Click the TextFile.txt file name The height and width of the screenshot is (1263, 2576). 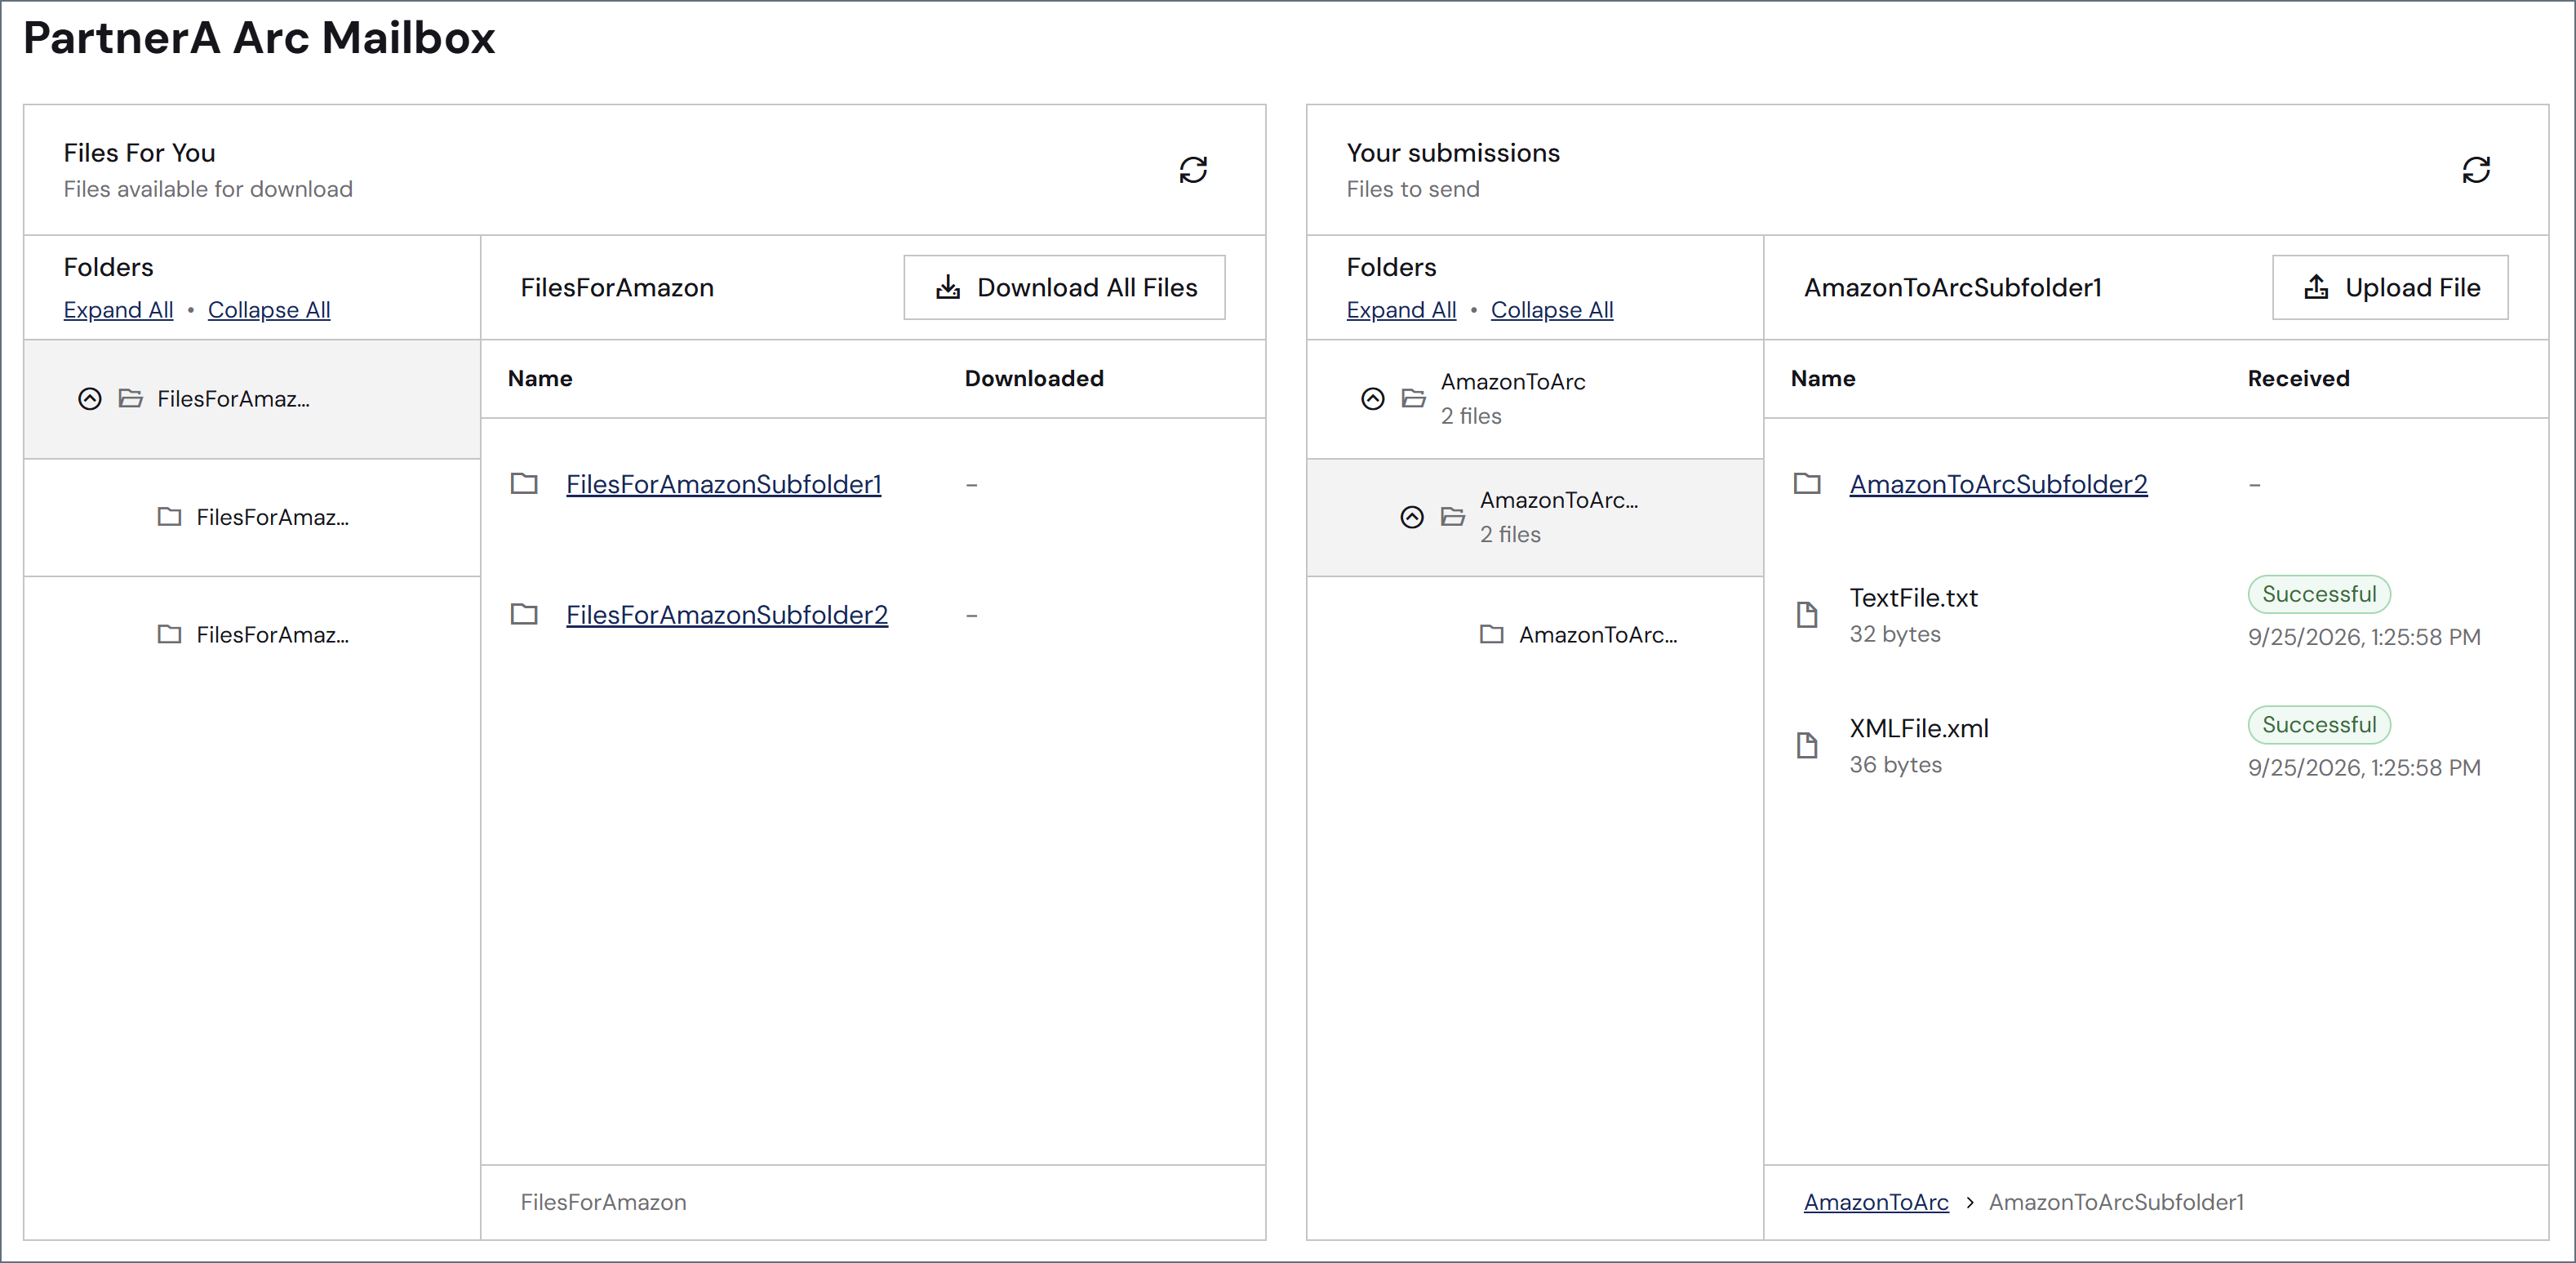click(x=1913, y=598)
